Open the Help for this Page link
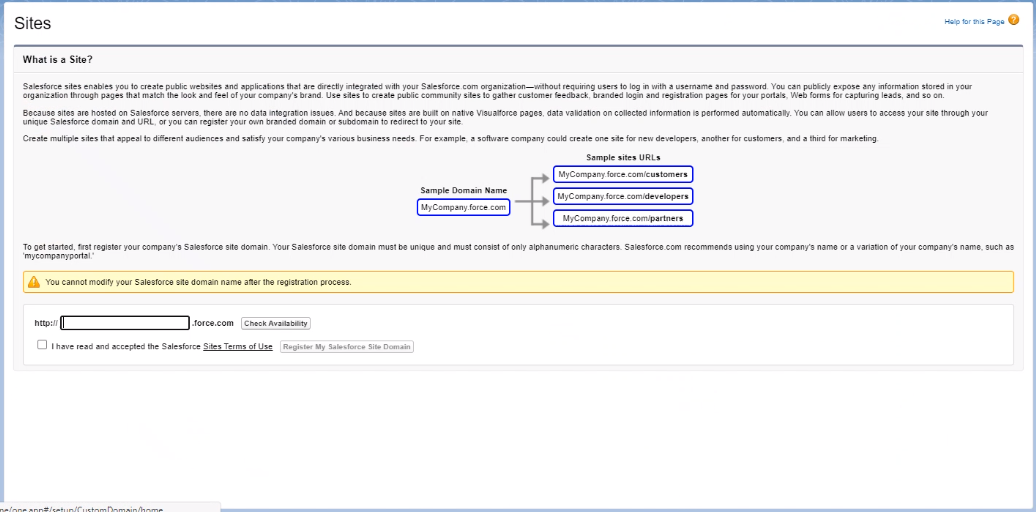Image resolution: width=1036 pixels, height=512 pixels. click(974, 22)
